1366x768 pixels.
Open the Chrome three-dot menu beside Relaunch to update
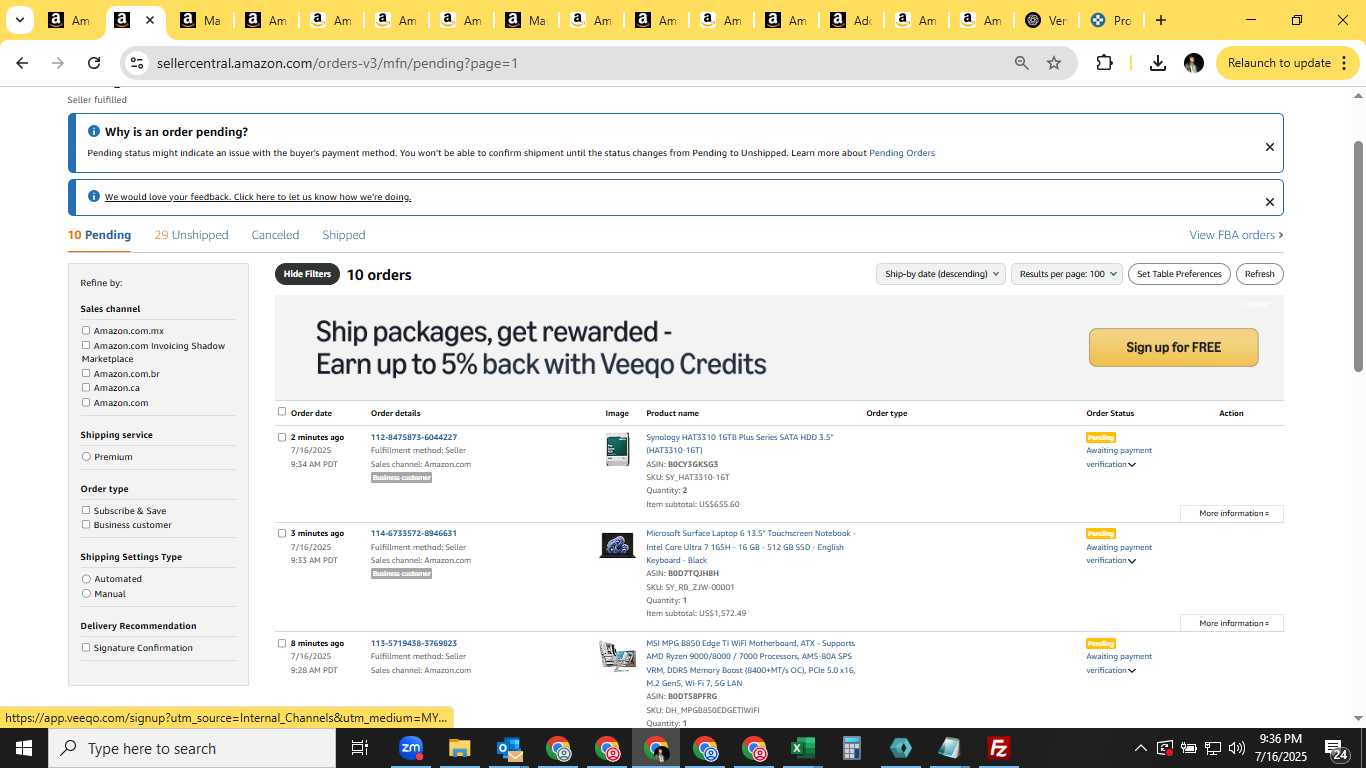tap(1342, 63)
